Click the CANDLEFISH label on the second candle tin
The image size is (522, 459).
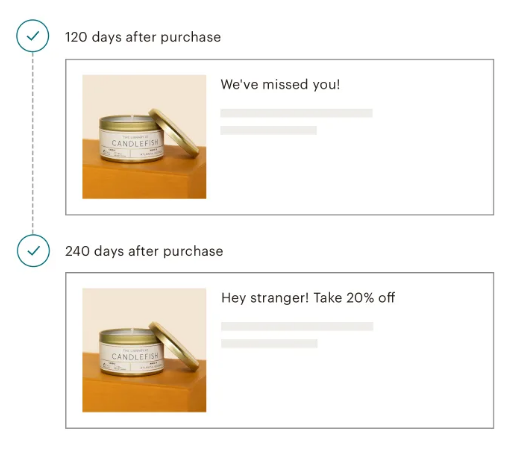coord(135,356)
